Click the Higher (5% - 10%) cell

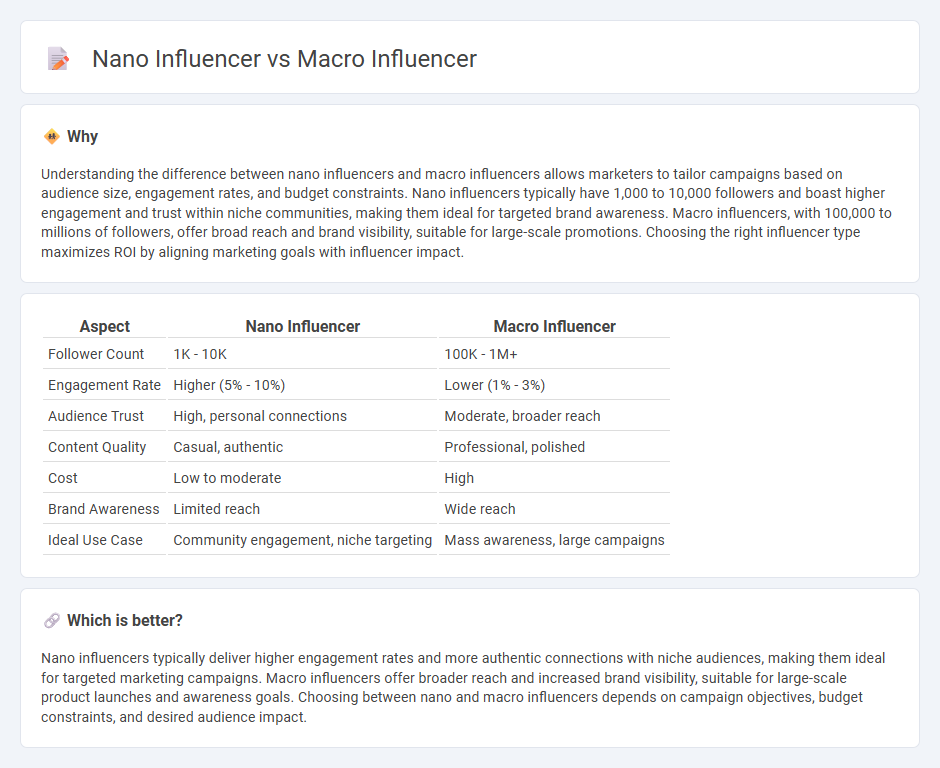(x=302, y=385)
